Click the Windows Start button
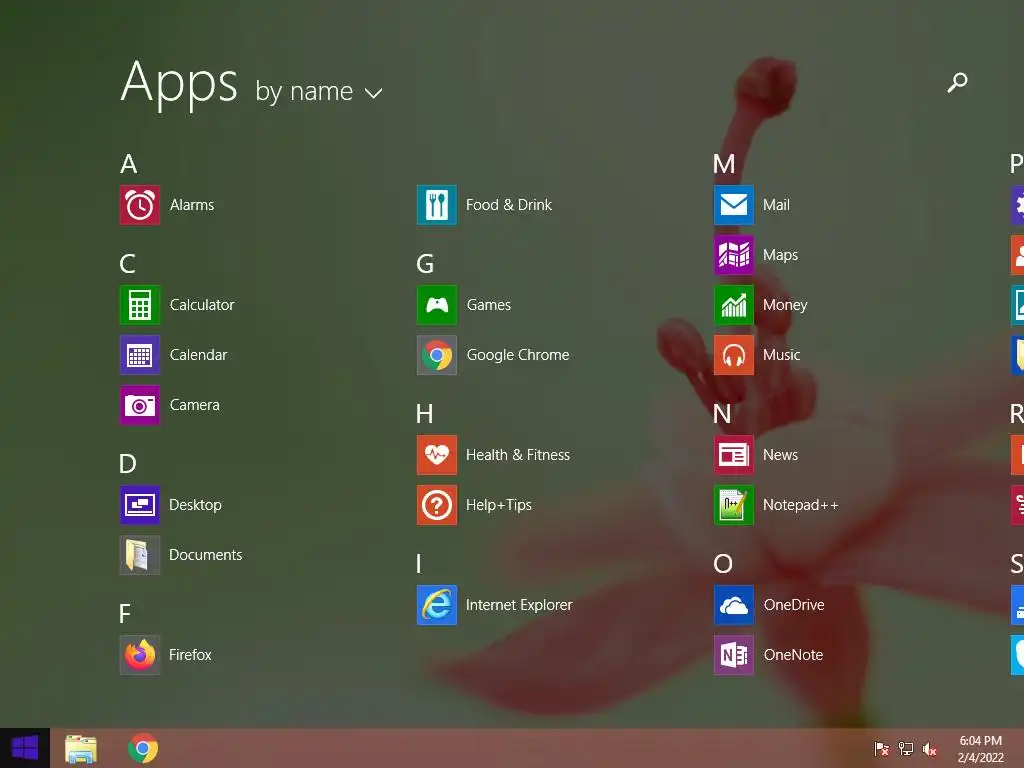Screen dimensions: 1024x768 (x=25, y=748)
